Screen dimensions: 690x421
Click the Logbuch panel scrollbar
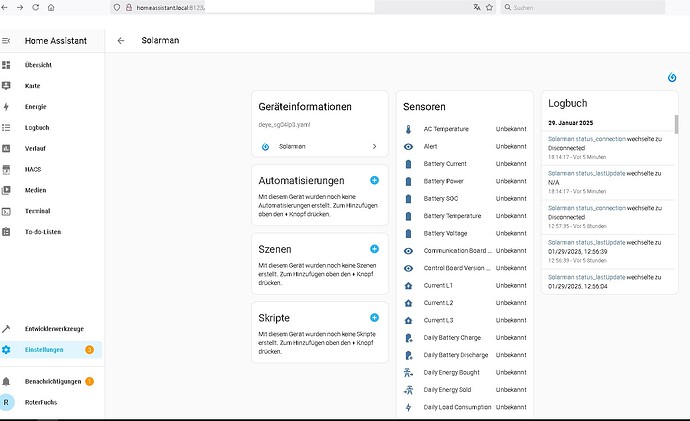(x=676, y=124)
